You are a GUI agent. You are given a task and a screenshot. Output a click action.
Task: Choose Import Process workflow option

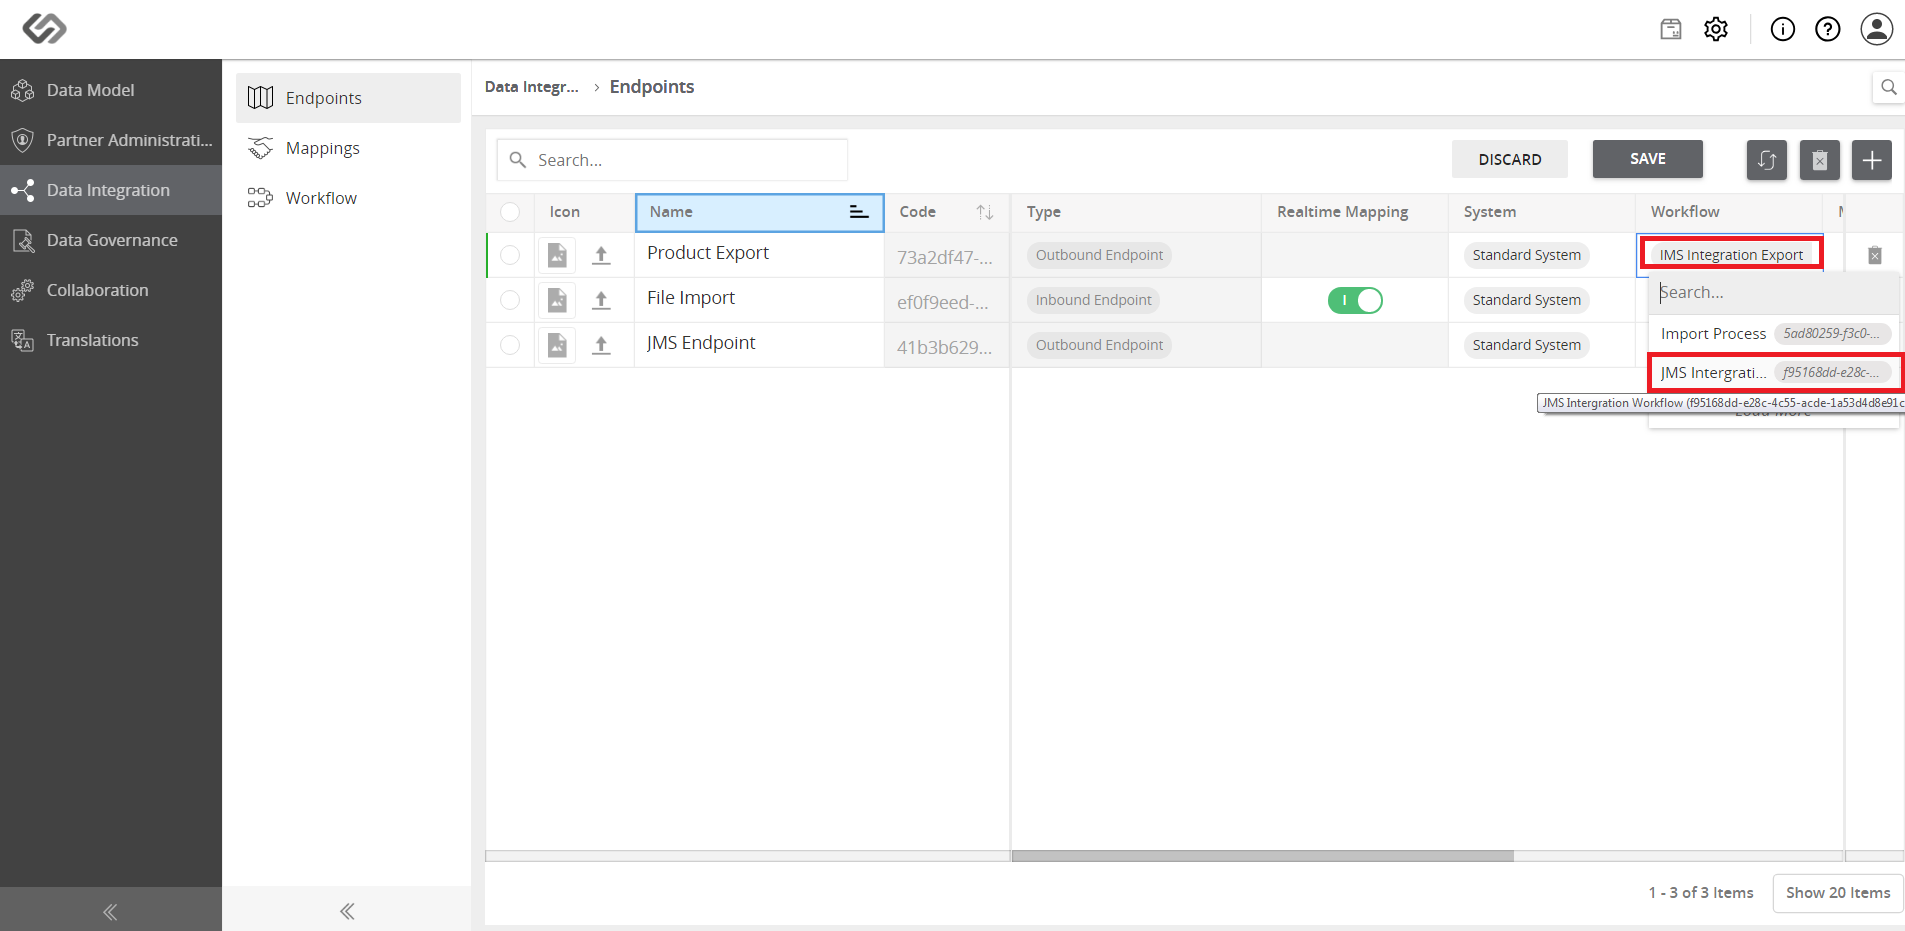(1772, 334)
